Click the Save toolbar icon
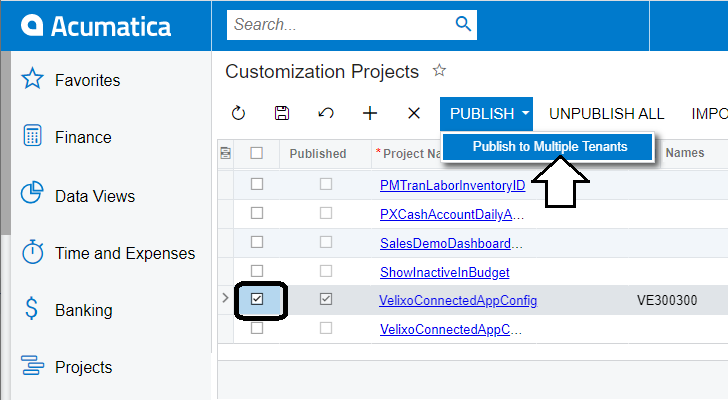 tap(282, 113)
